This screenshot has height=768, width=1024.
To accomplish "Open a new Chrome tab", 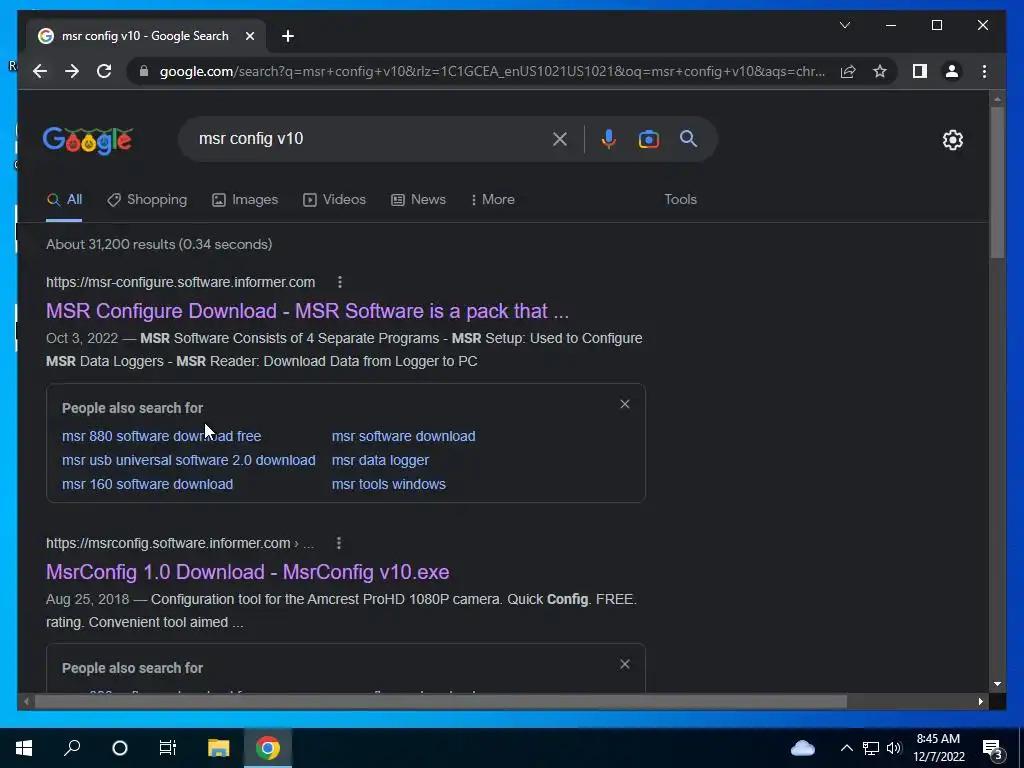I will (x=287, y=36).
